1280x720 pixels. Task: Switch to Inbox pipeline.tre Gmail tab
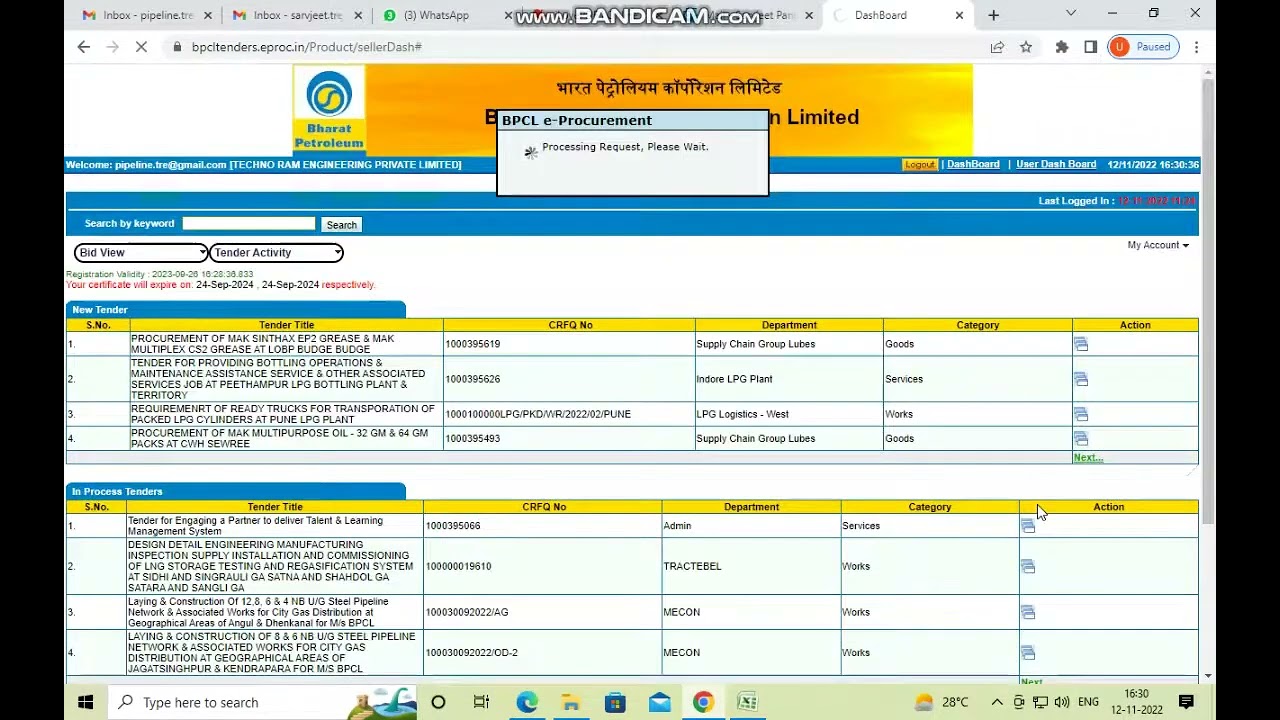[x=147, y=15]
